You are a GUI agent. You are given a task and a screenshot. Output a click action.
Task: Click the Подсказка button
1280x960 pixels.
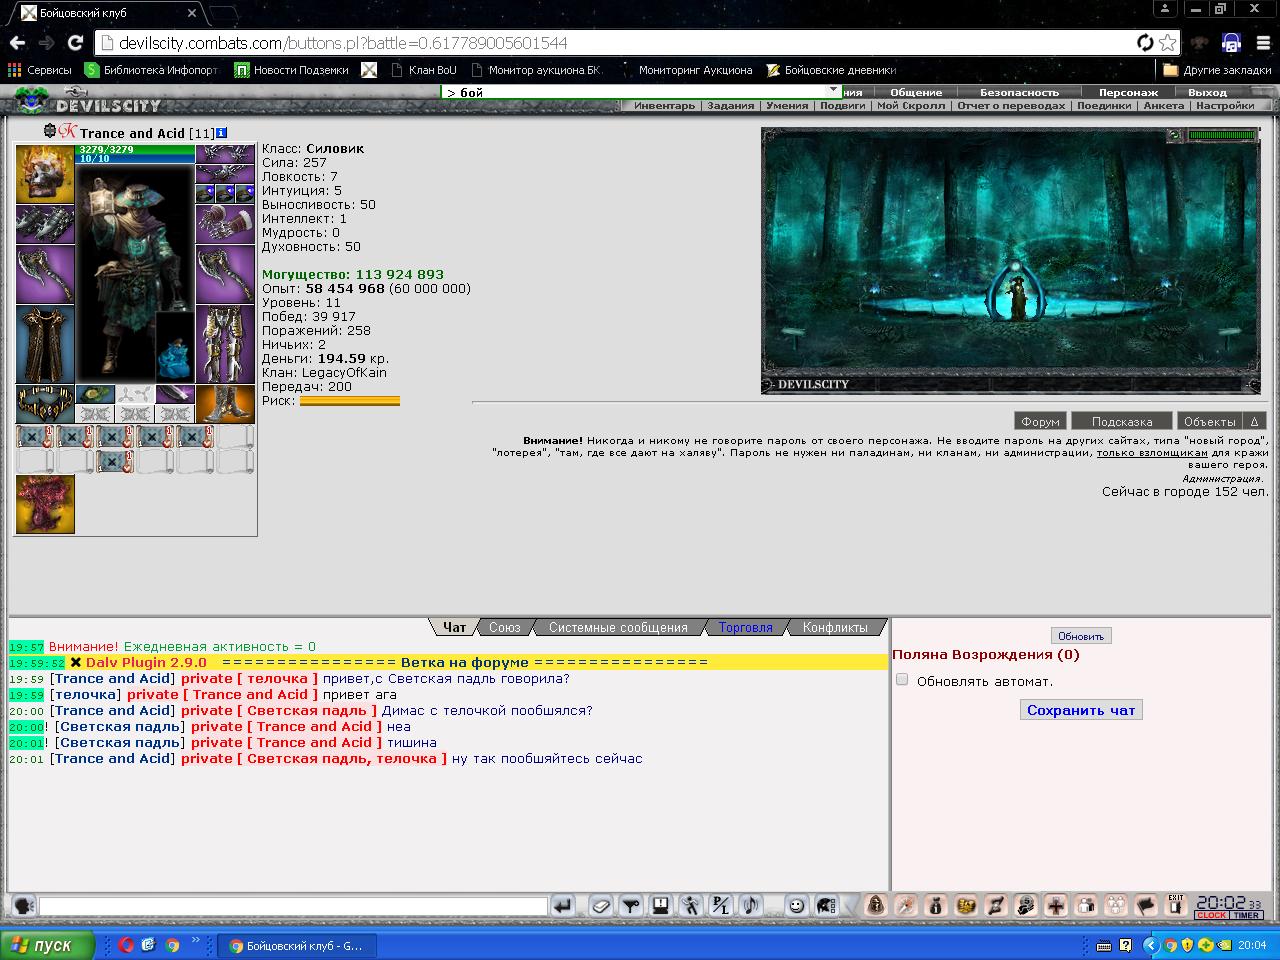(1122, 421)
